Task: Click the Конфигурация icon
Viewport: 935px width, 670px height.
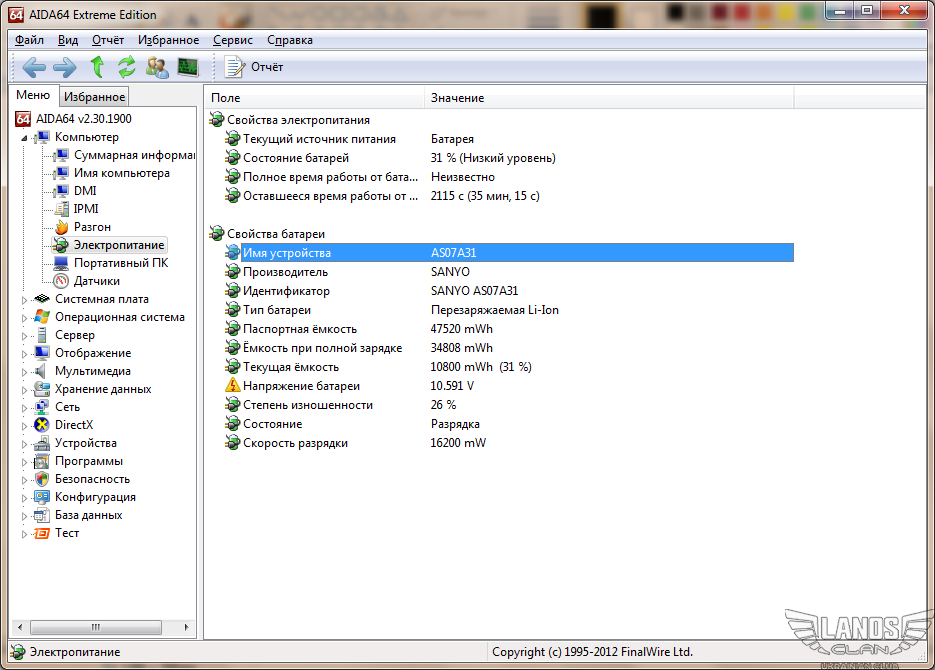Action: click(x=42, y=497)
